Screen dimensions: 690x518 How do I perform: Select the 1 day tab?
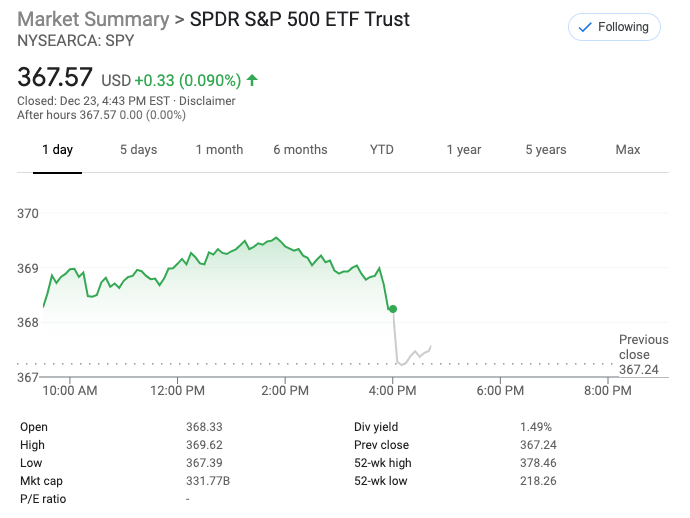[x=57, y=150]
